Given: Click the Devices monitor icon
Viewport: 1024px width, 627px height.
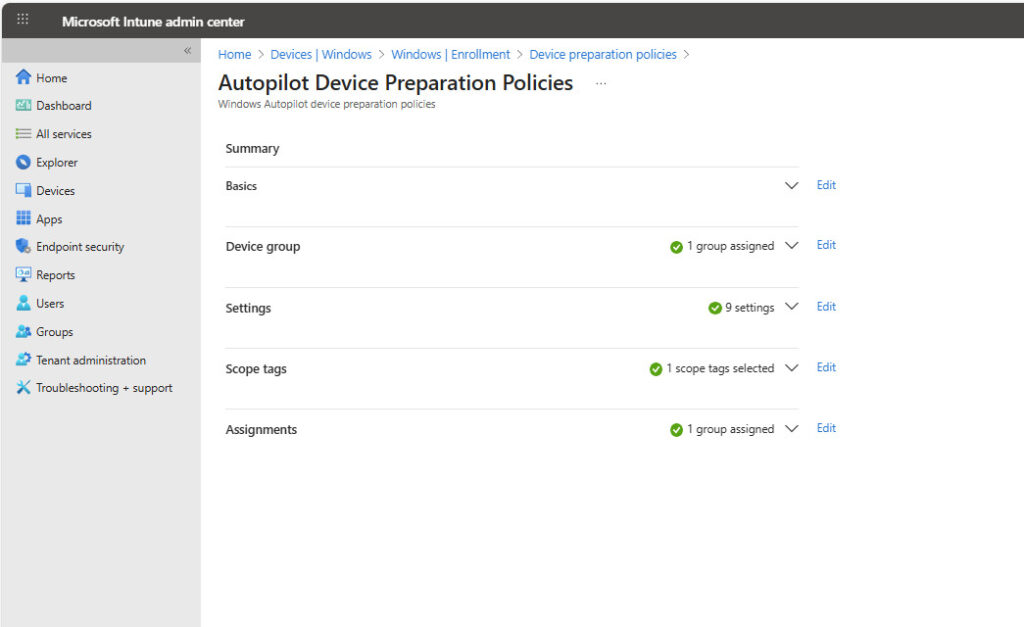Looking at the screenshot, I should (x=24, y=191).
